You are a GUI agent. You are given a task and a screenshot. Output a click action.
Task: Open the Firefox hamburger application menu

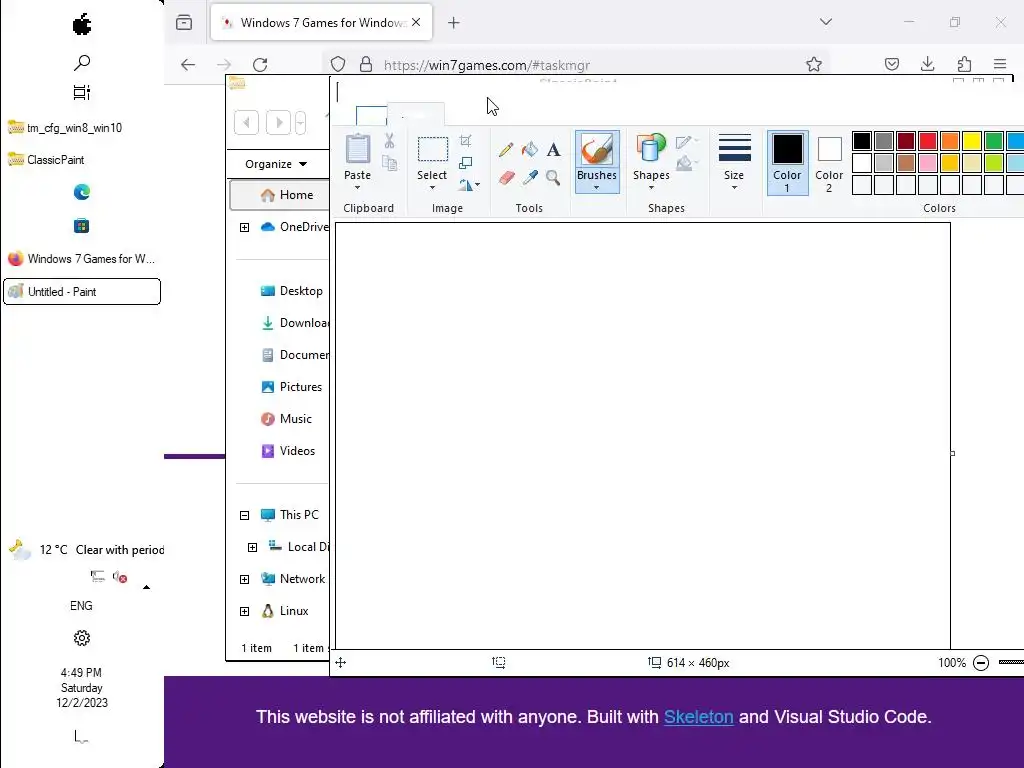1000,64
